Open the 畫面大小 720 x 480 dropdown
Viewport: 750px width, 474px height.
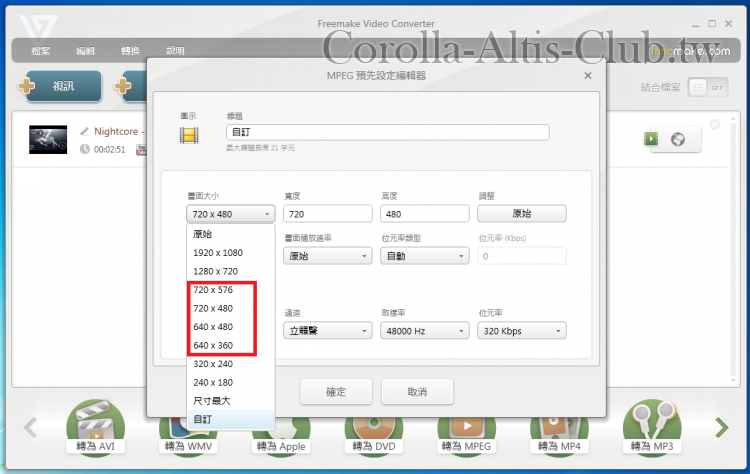[x=231, y=214]
